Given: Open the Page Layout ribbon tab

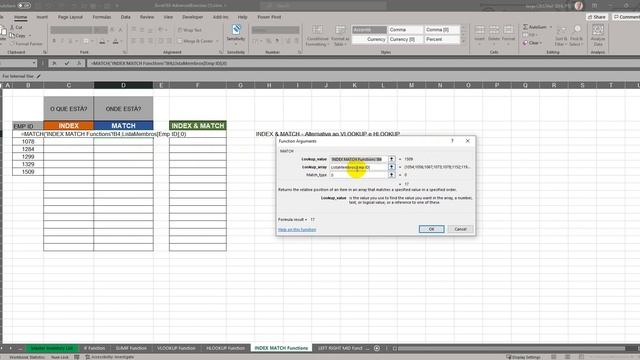Looking at the screenshot, I should 70,17.
